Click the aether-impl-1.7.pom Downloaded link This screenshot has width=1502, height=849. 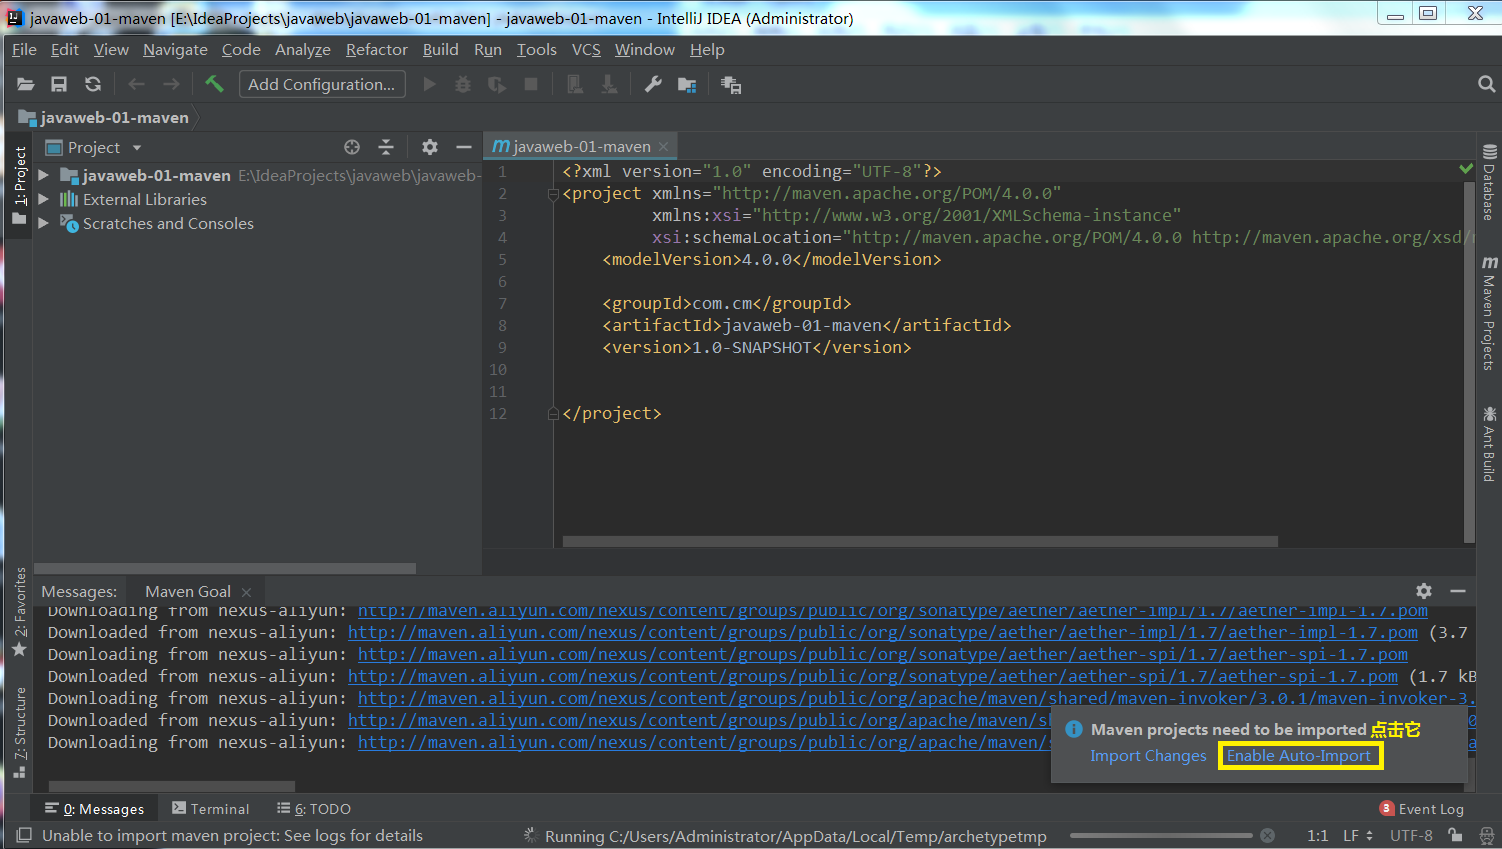coord(882,632)
